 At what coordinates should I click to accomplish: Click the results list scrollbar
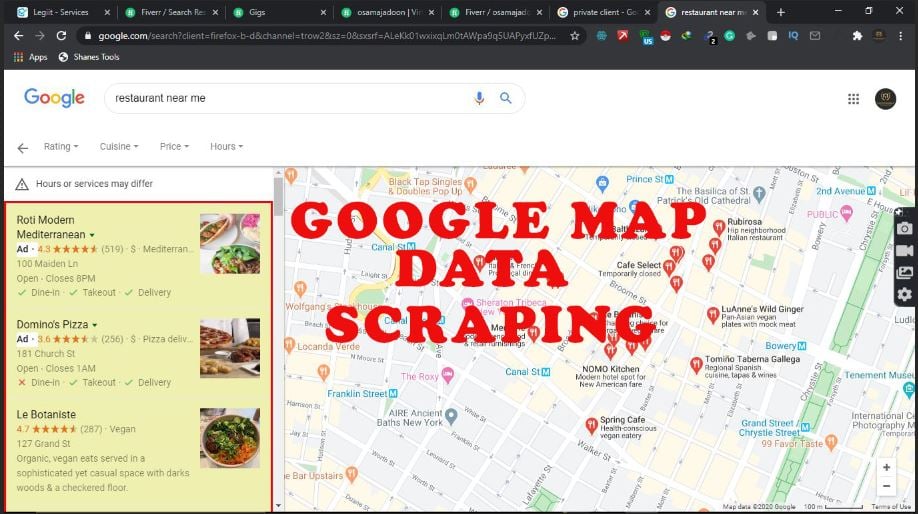[x=278, y=196]
